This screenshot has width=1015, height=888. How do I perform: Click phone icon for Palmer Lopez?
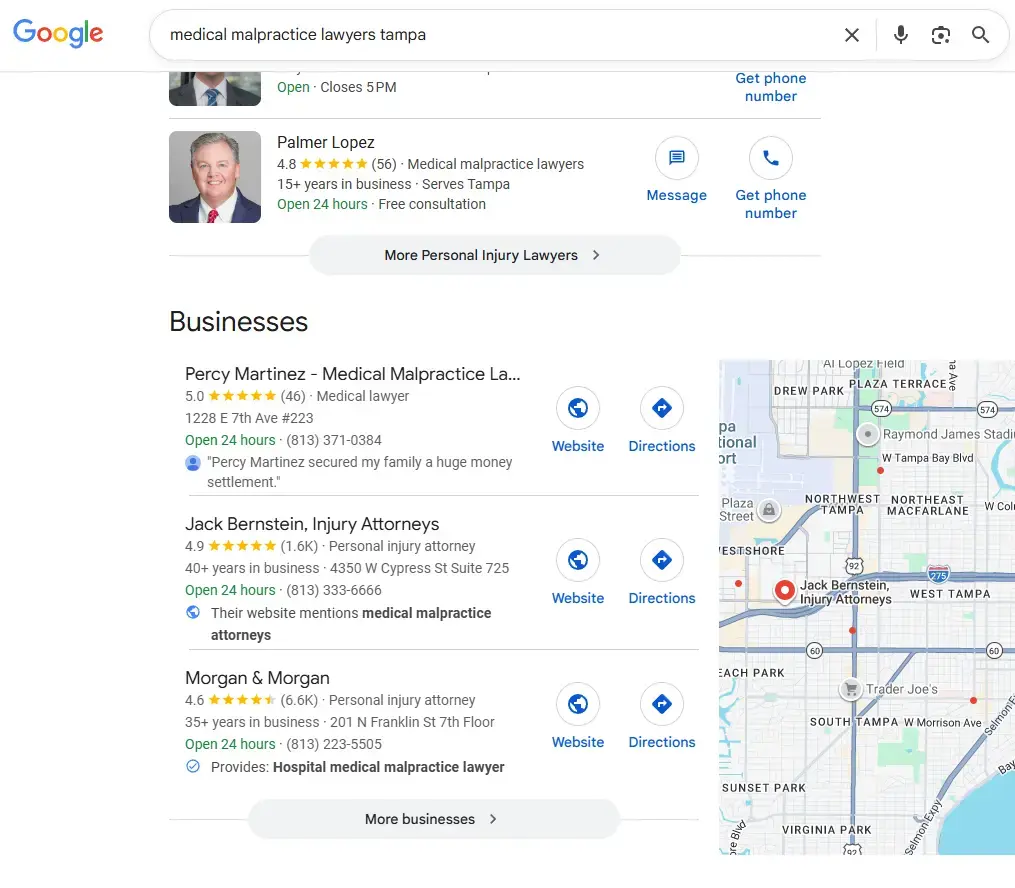coord(770,158)
